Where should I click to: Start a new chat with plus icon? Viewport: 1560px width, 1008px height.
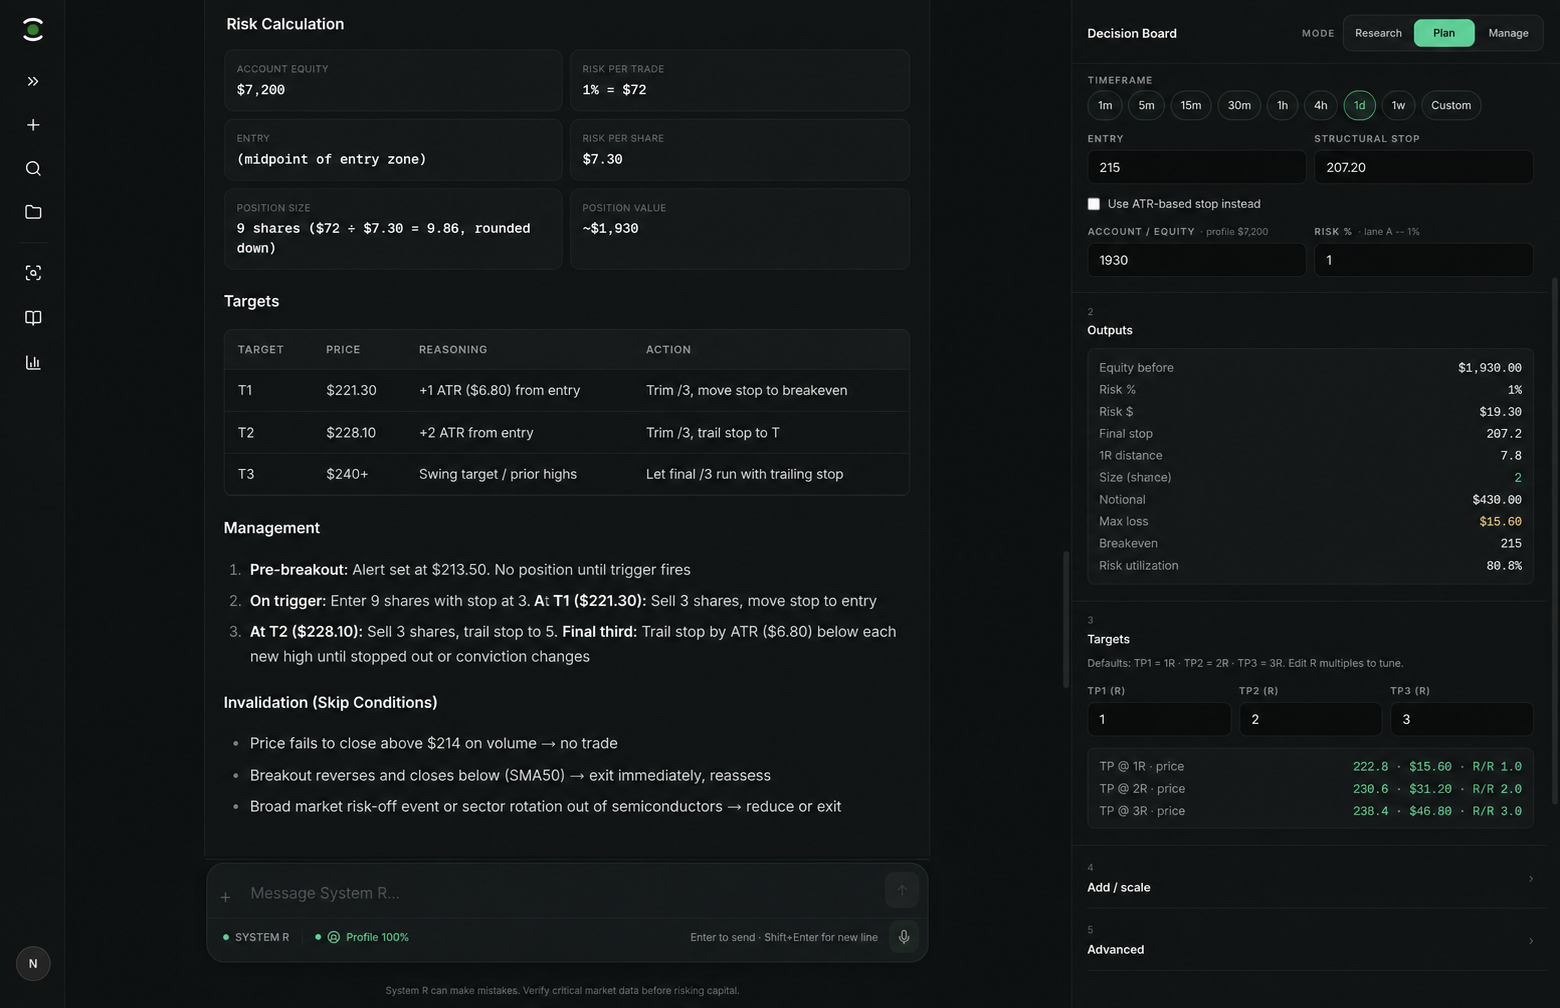(33, 125)
